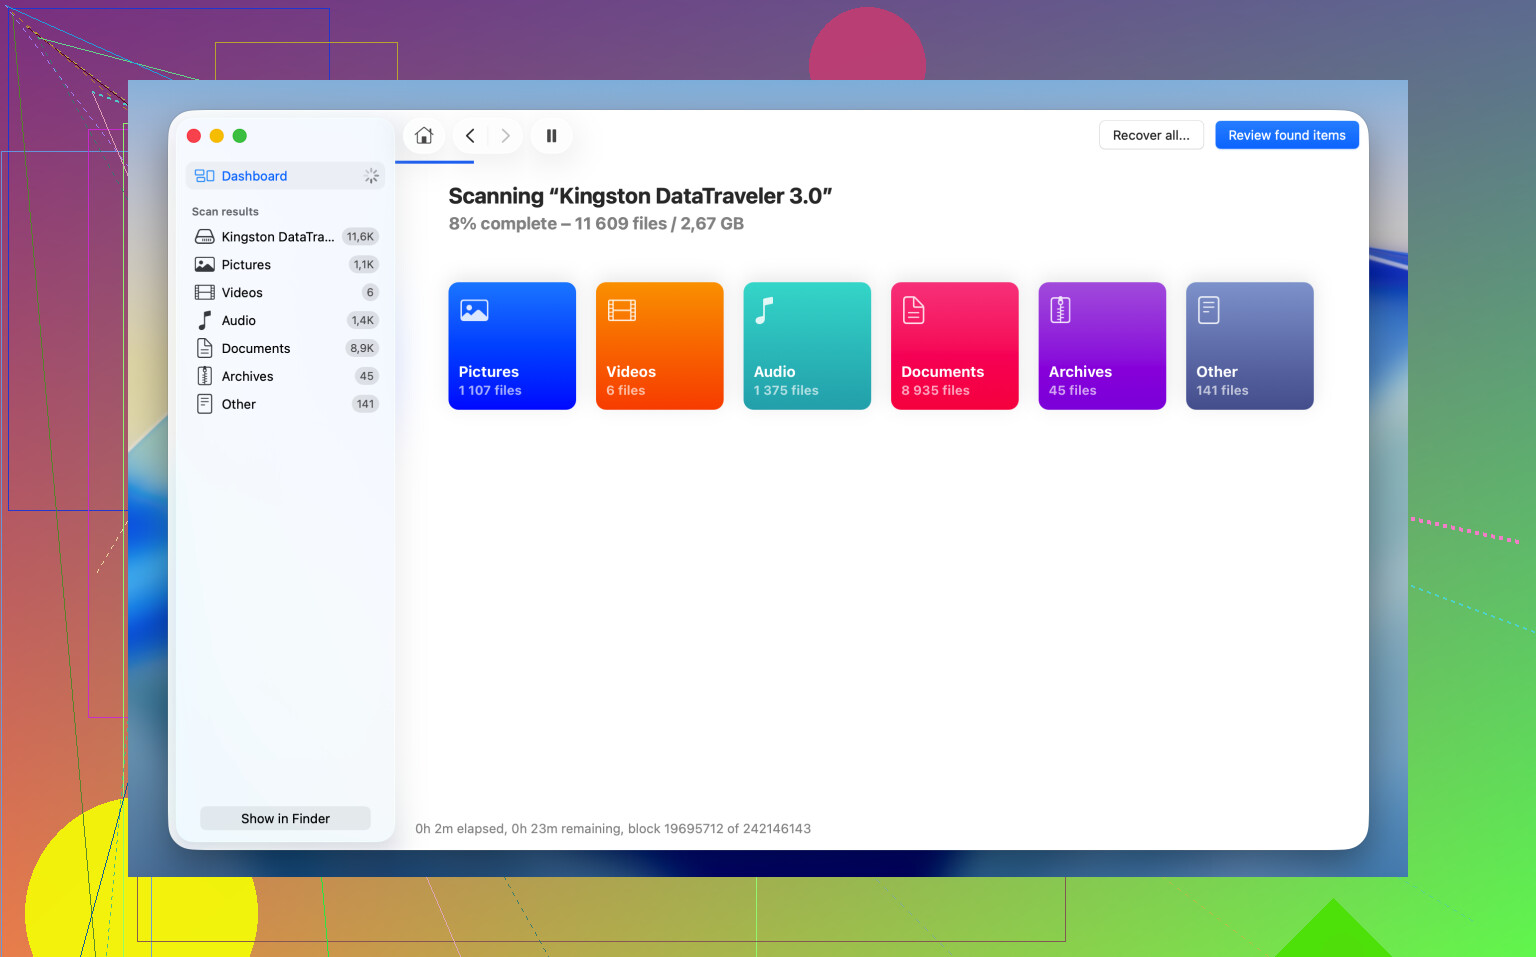Click the 1,1K Pictures count badge
The width and height of the screenshot is (1536, 957).
(363, 265)
